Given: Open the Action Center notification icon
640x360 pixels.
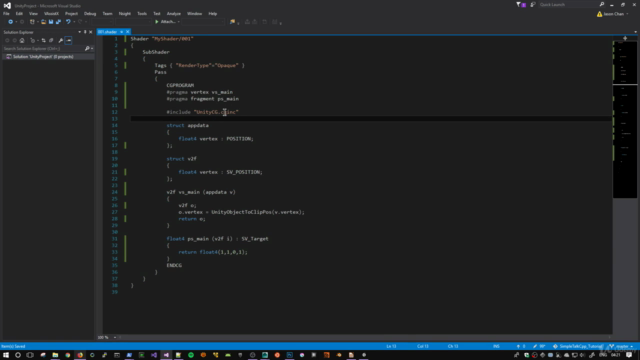Looking at the screenshot, I should click(x=629, y=355).
